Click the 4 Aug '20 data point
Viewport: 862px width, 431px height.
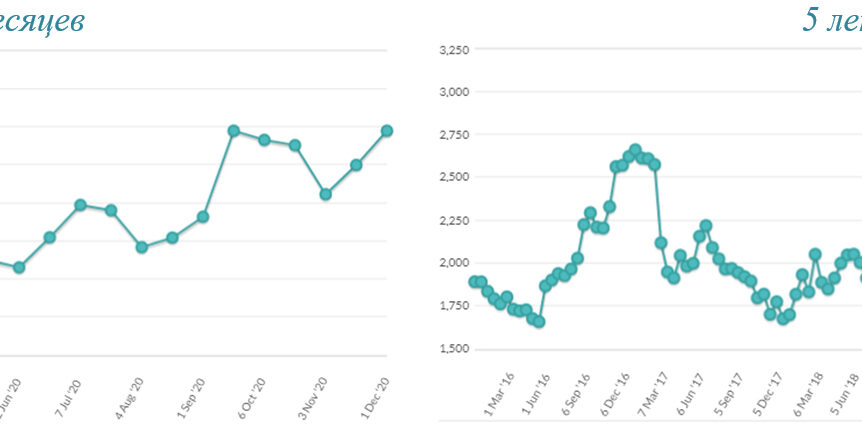[142, 247]
